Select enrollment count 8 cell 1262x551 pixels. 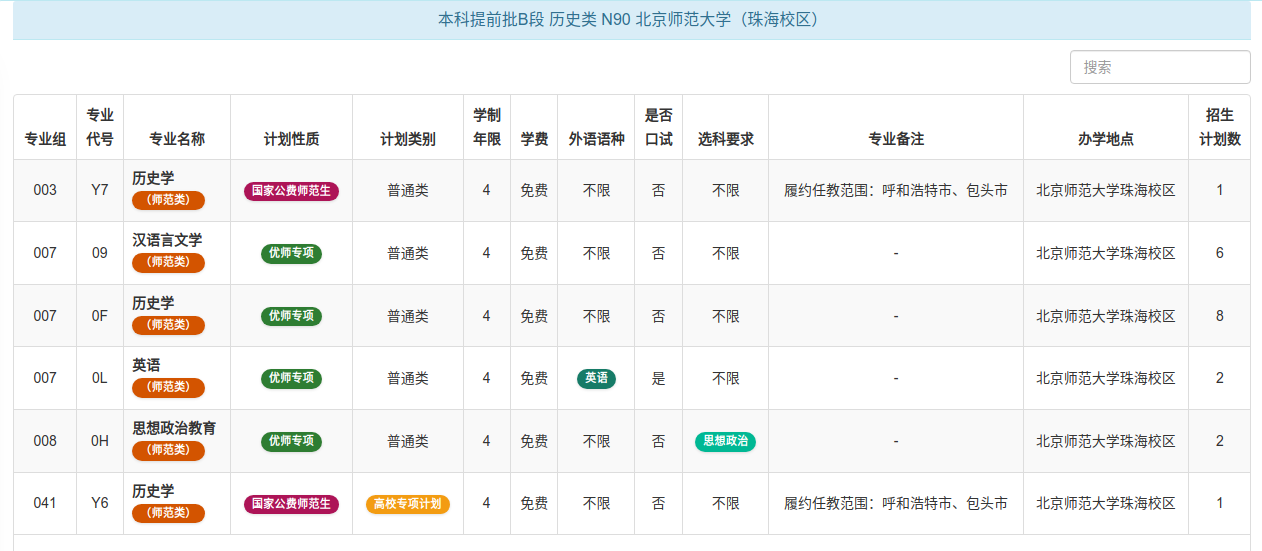point(1220,316)
